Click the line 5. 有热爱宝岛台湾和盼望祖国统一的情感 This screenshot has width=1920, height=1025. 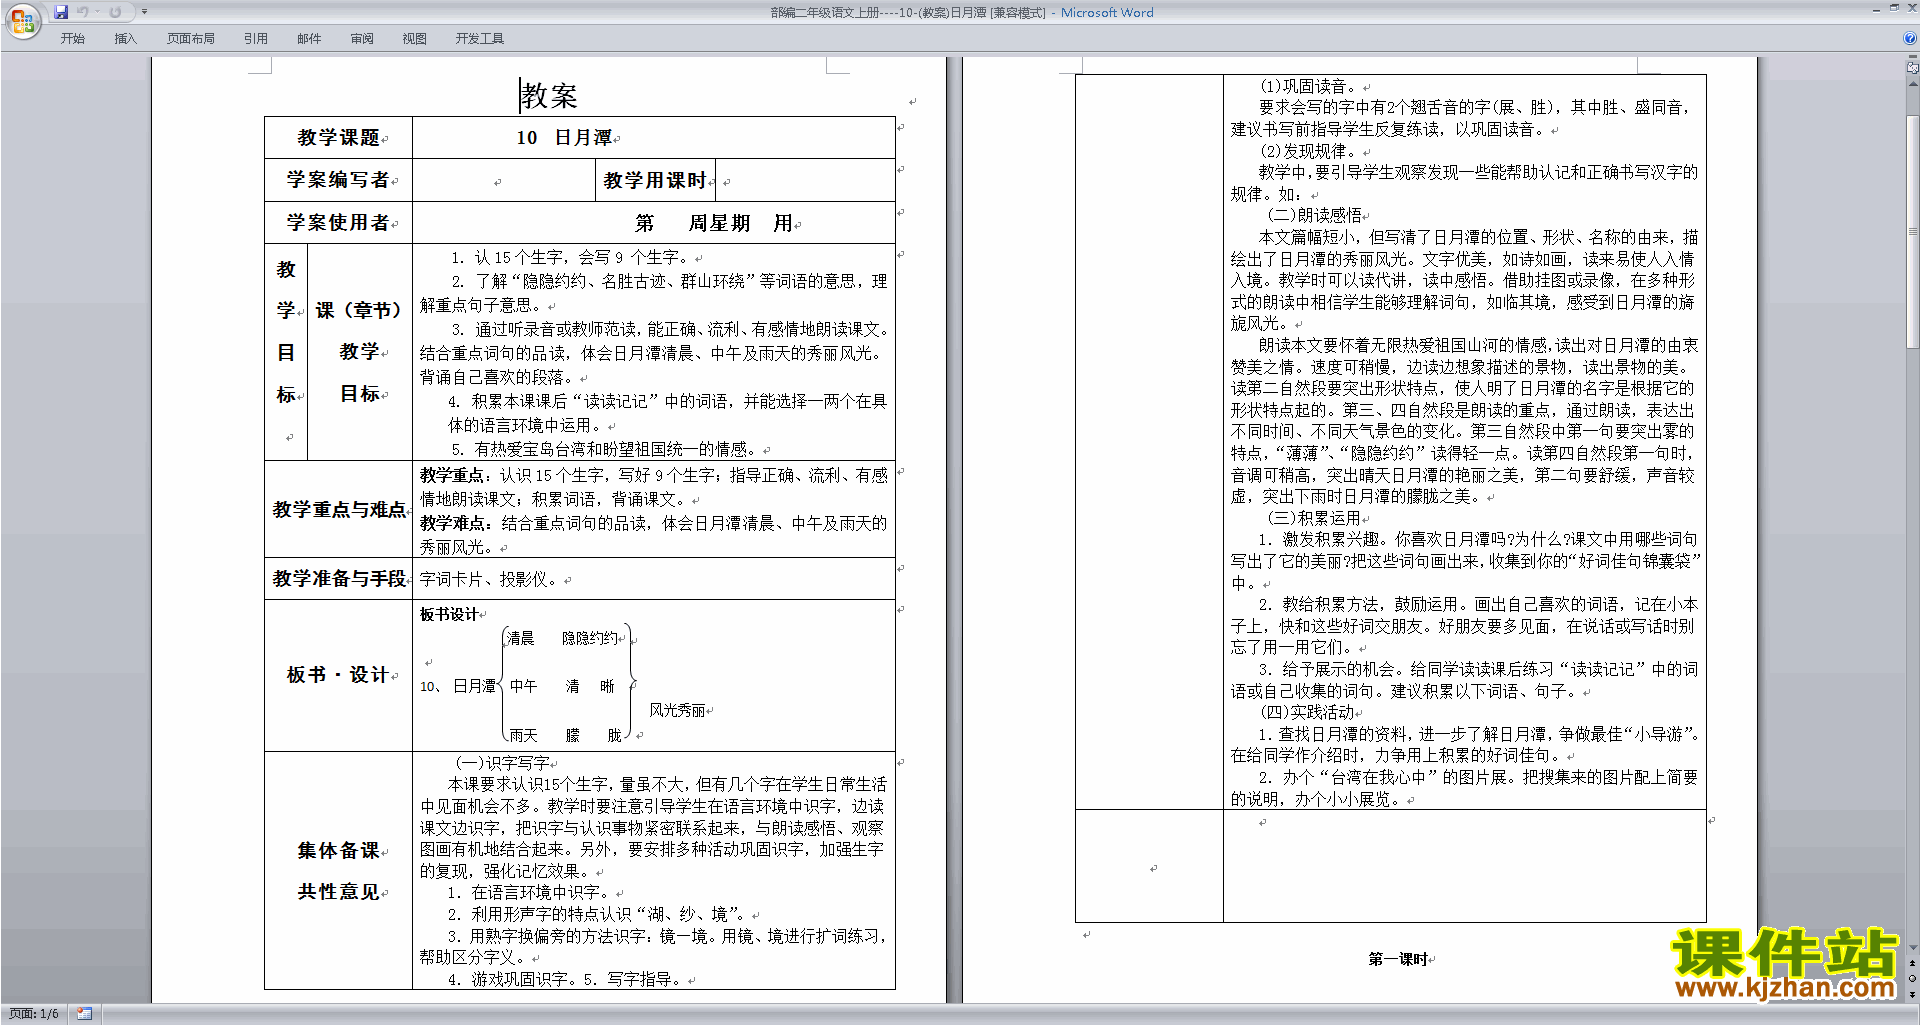pyautogui.click(x=604, y=450)
